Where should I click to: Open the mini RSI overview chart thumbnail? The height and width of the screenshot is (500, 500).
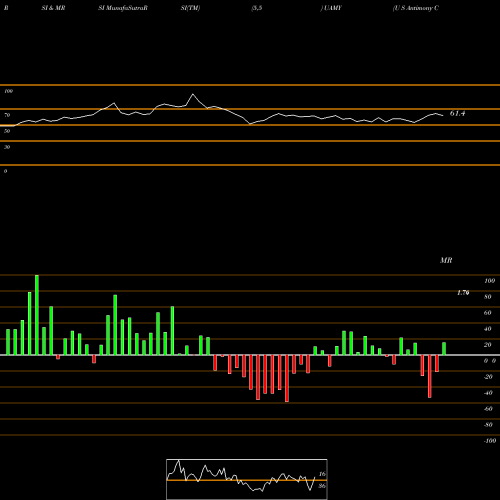[247, 479]
